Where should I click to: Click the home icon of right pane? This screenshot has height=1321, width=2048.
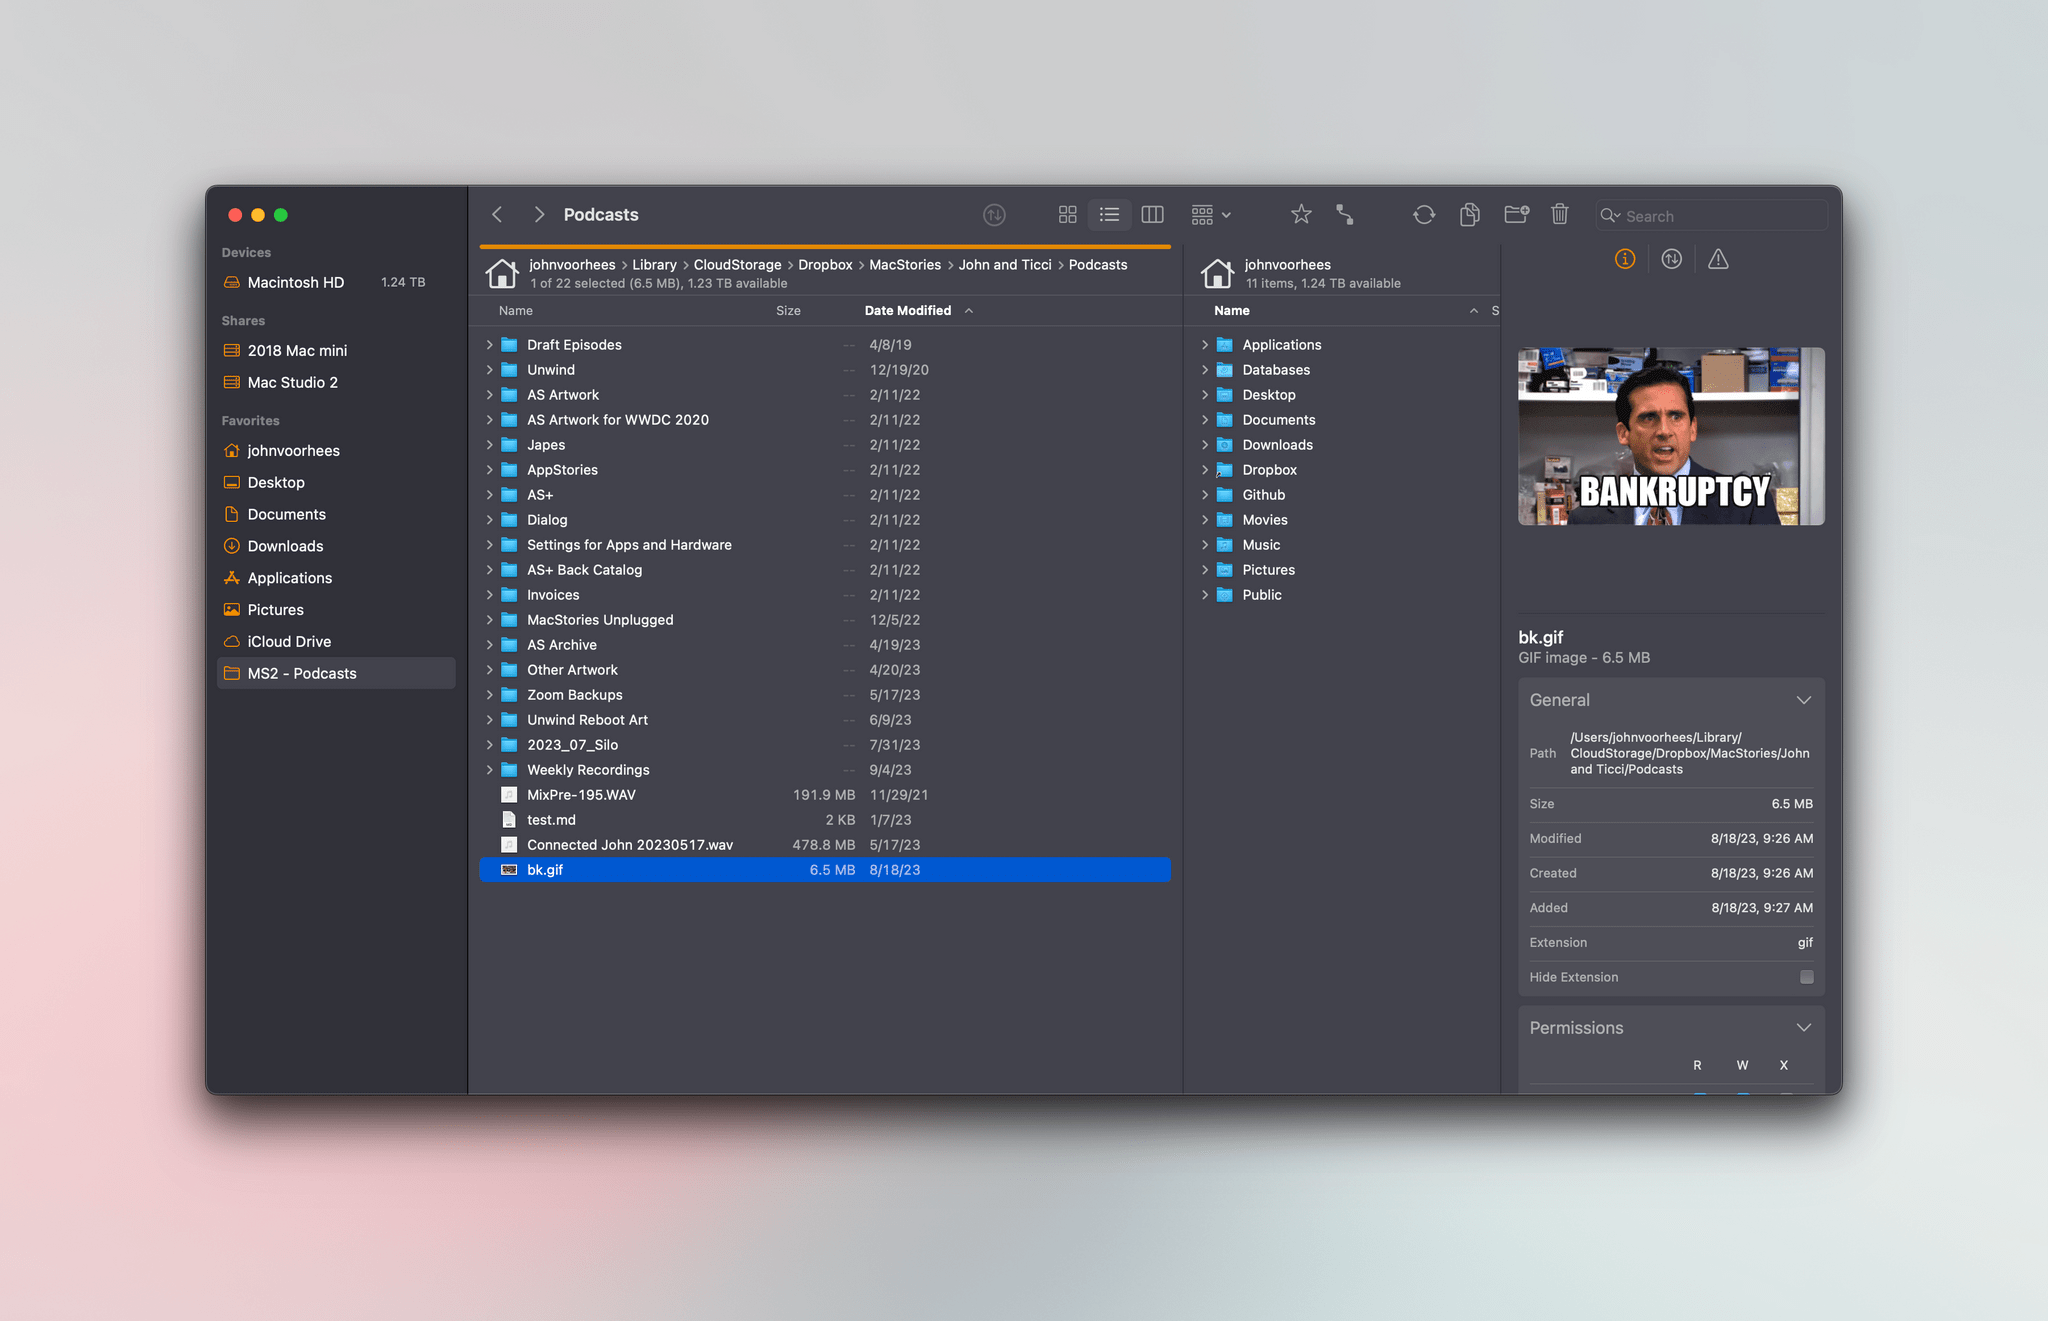tap(1217, 273)
